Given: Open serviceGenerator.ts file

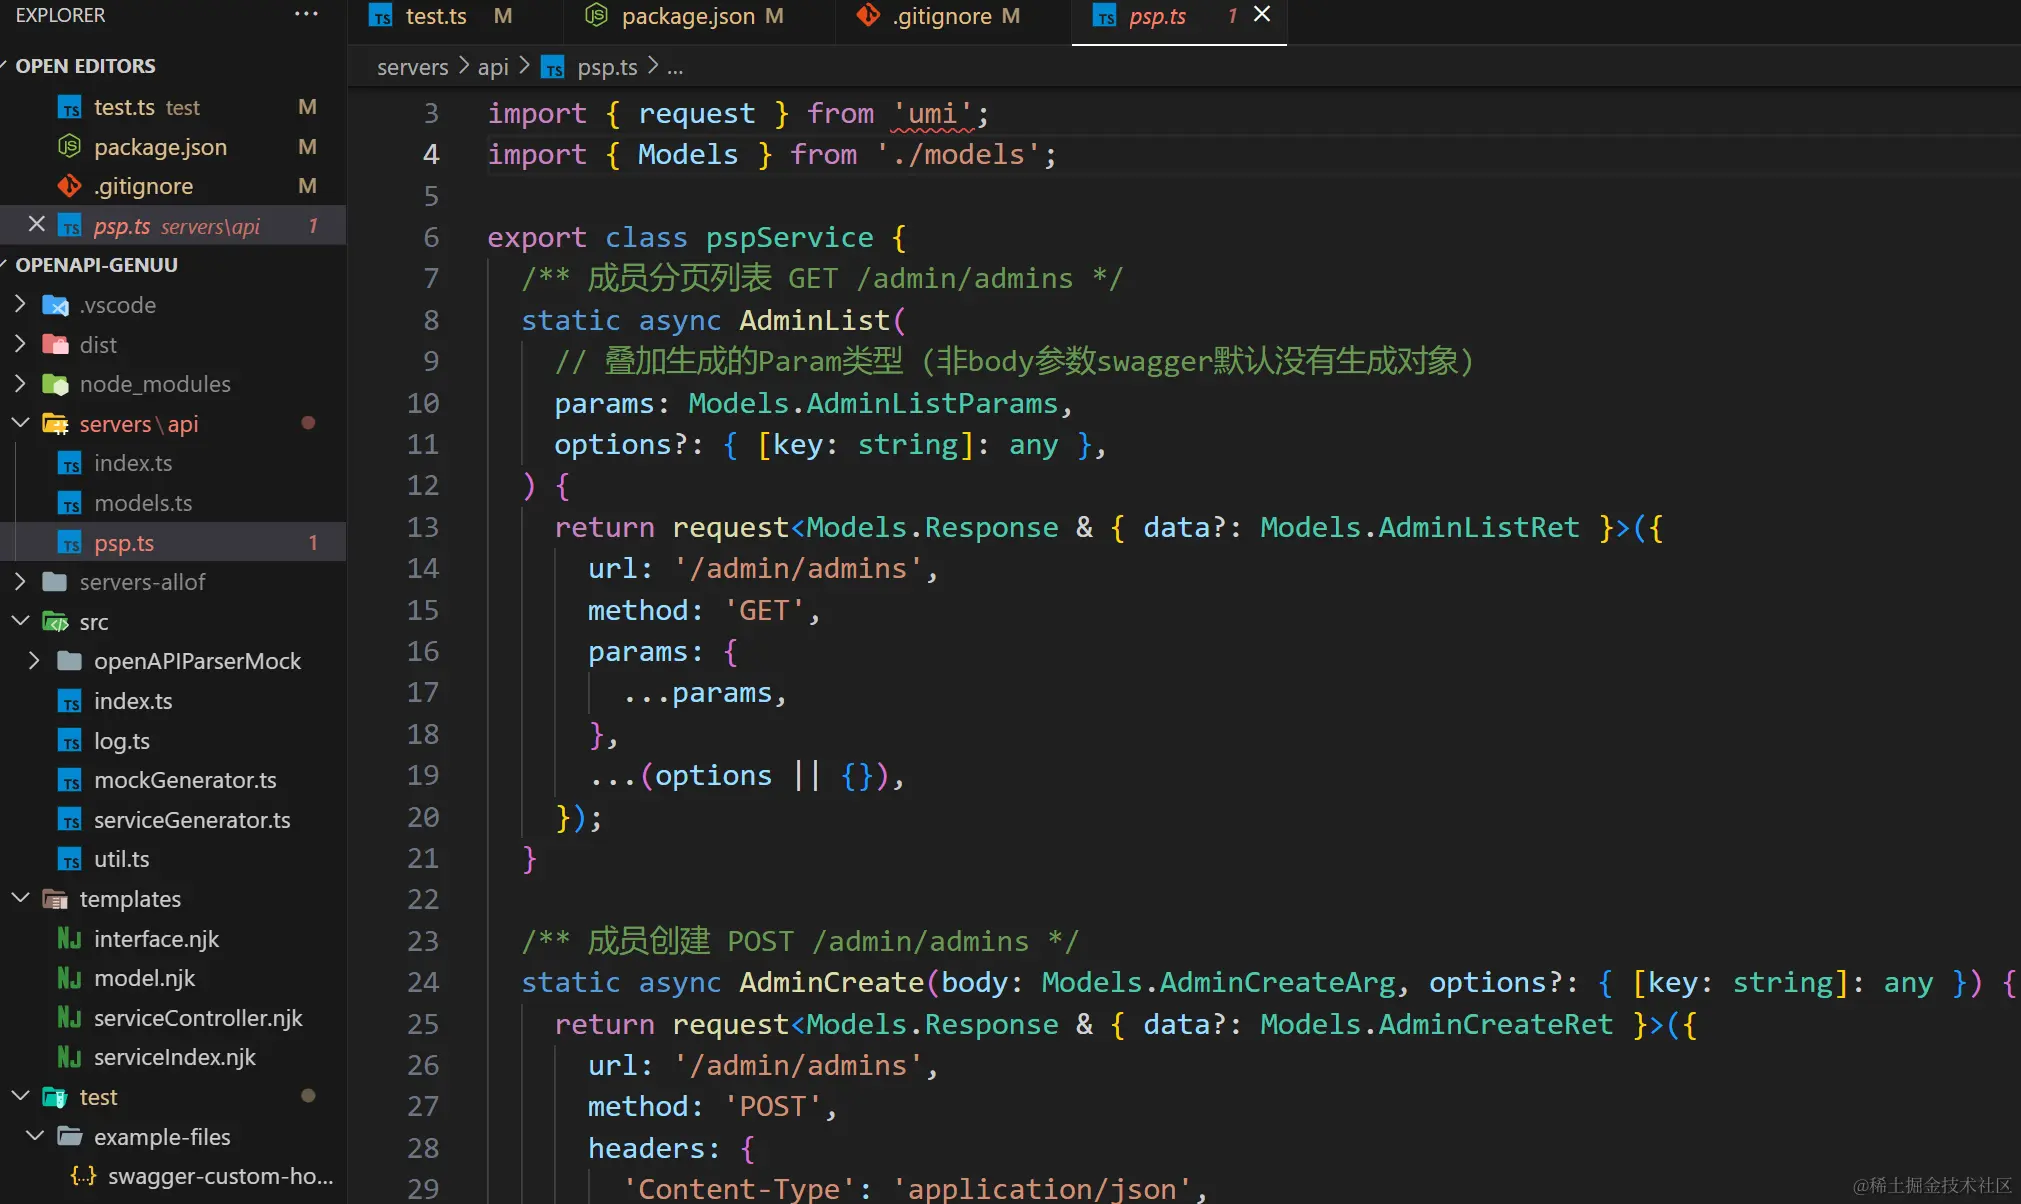Looking at the screenshot, I should 173,819.
